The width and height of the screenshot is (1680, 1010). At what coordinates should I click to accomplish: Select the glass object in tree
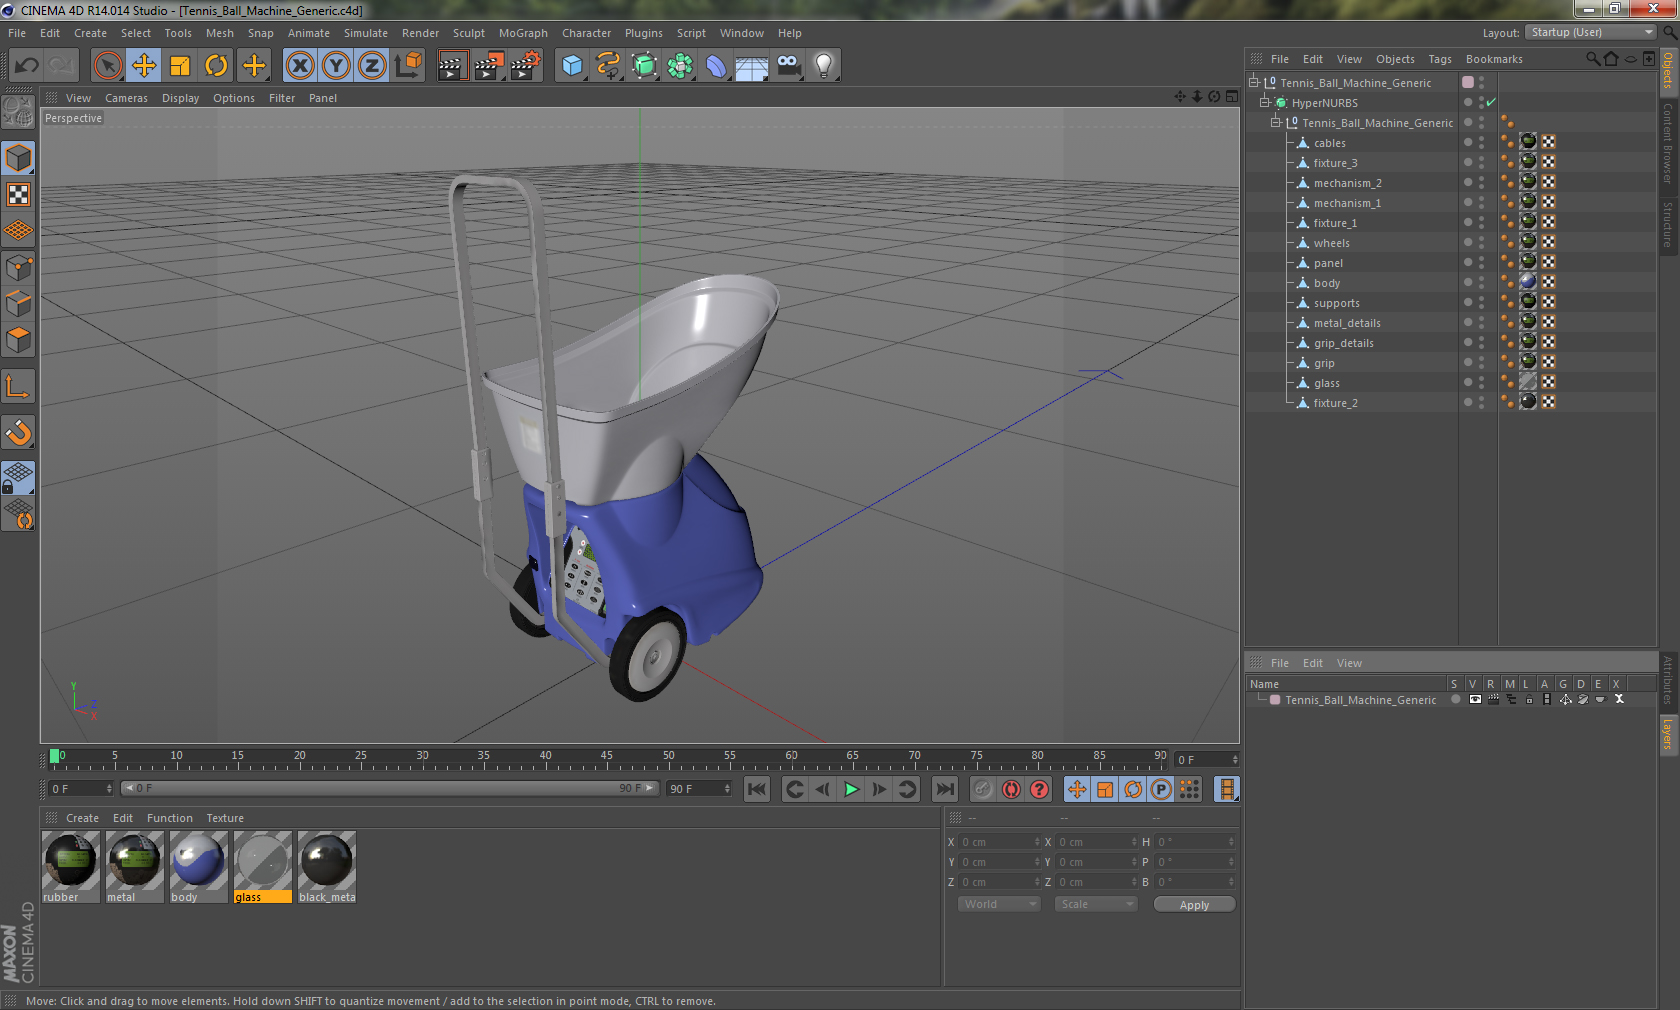1326,383
